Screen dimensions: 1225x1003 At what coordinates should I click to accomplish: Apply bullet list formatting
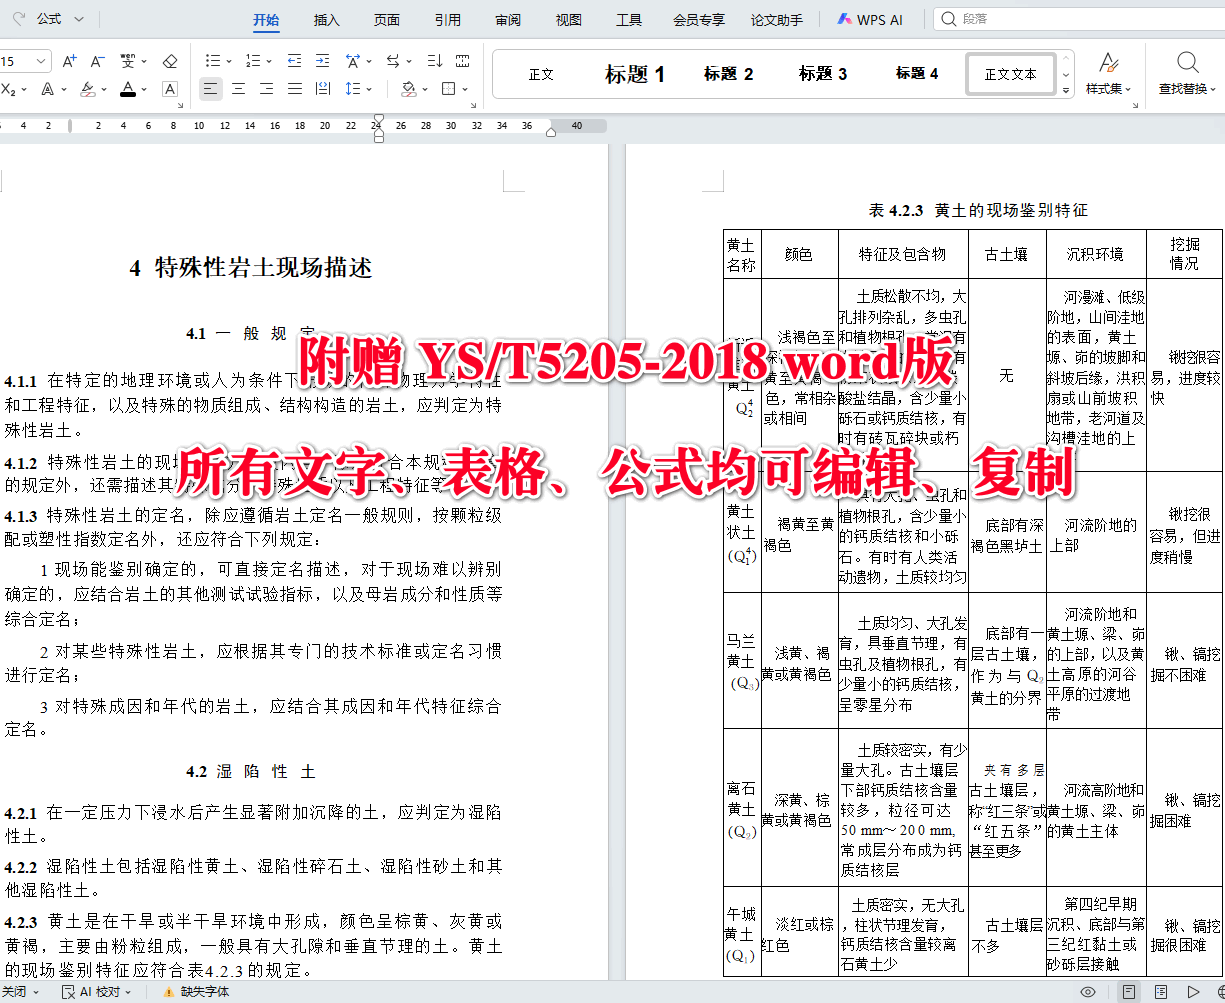pyautogui.click(x=213, y=61)
